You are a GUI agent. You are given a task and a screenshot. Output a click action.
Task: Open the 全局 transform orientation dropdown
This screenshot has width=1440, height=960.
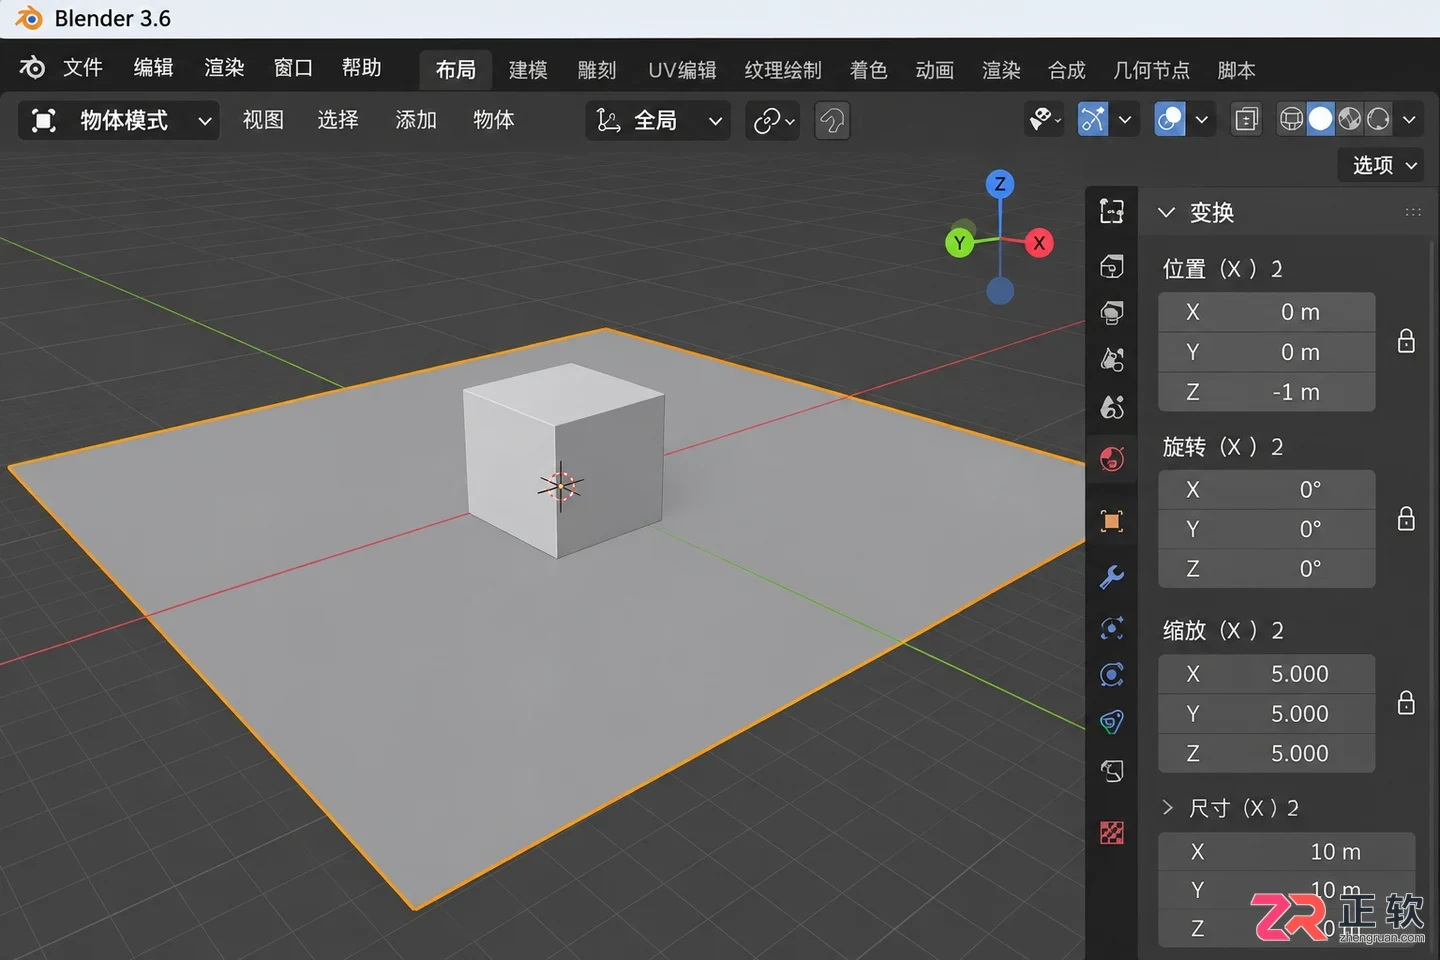(658, 121)
